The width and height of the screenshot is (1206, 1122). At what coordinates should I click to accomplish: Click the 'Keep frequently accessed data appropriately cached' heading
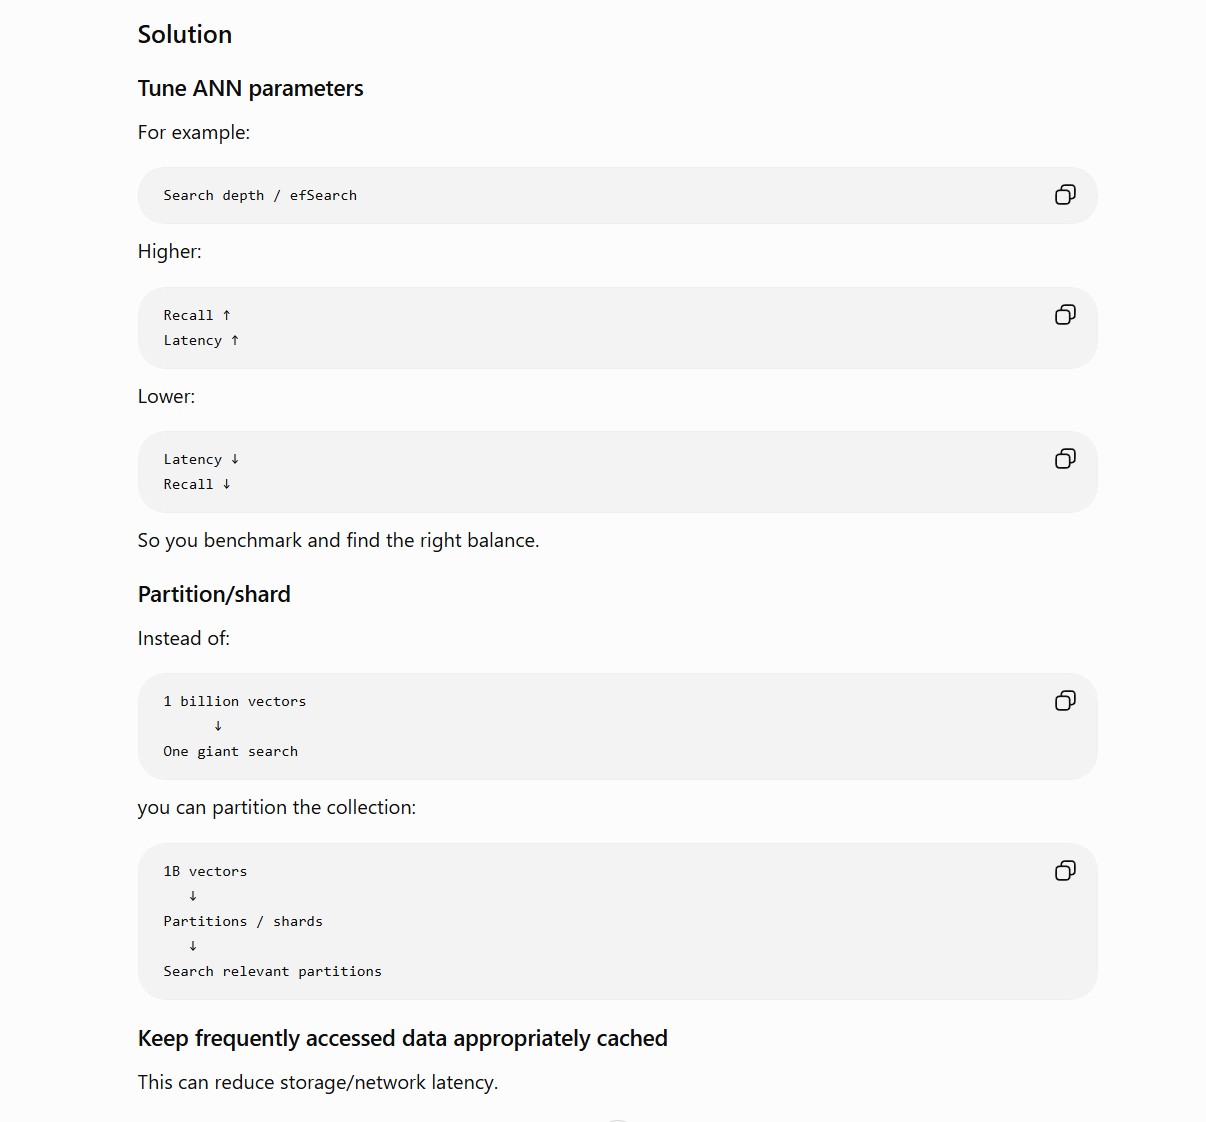(402, 1038)
